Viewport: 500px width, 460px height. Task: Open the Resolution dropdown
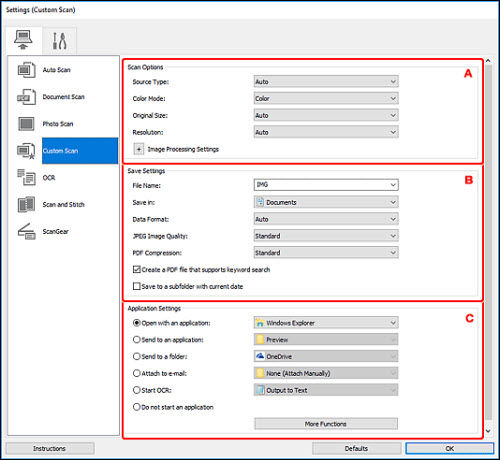[x=326, y=132]
